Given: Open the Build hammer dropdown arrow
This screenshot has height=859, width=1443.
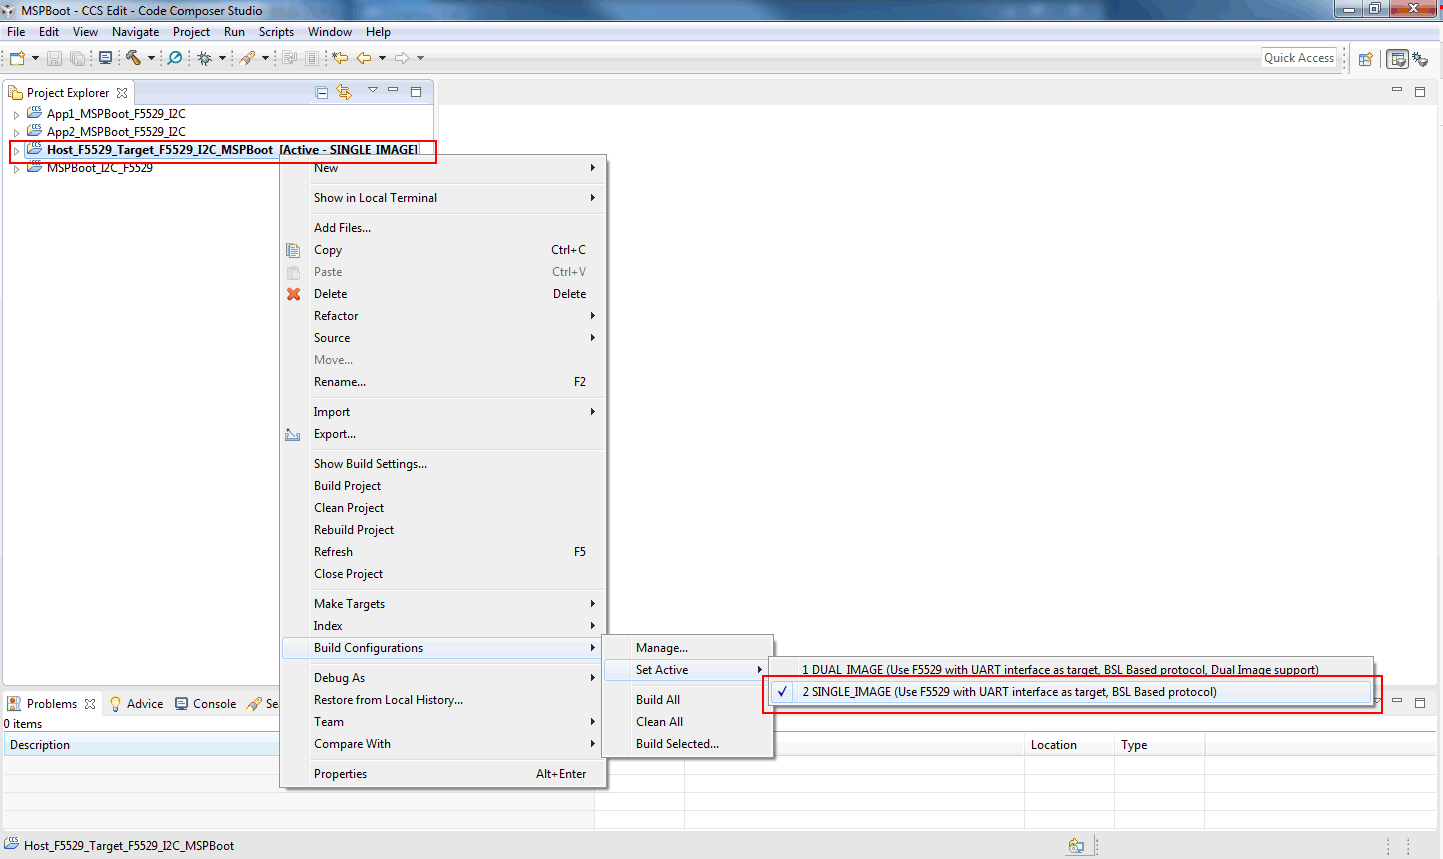Looking at the screenshot, I should pos(152,58).
